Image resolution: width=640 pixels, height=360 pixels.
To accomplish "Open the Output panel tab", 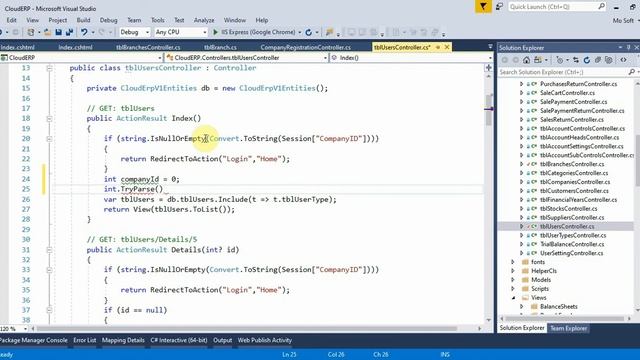I will click(222, 340).
